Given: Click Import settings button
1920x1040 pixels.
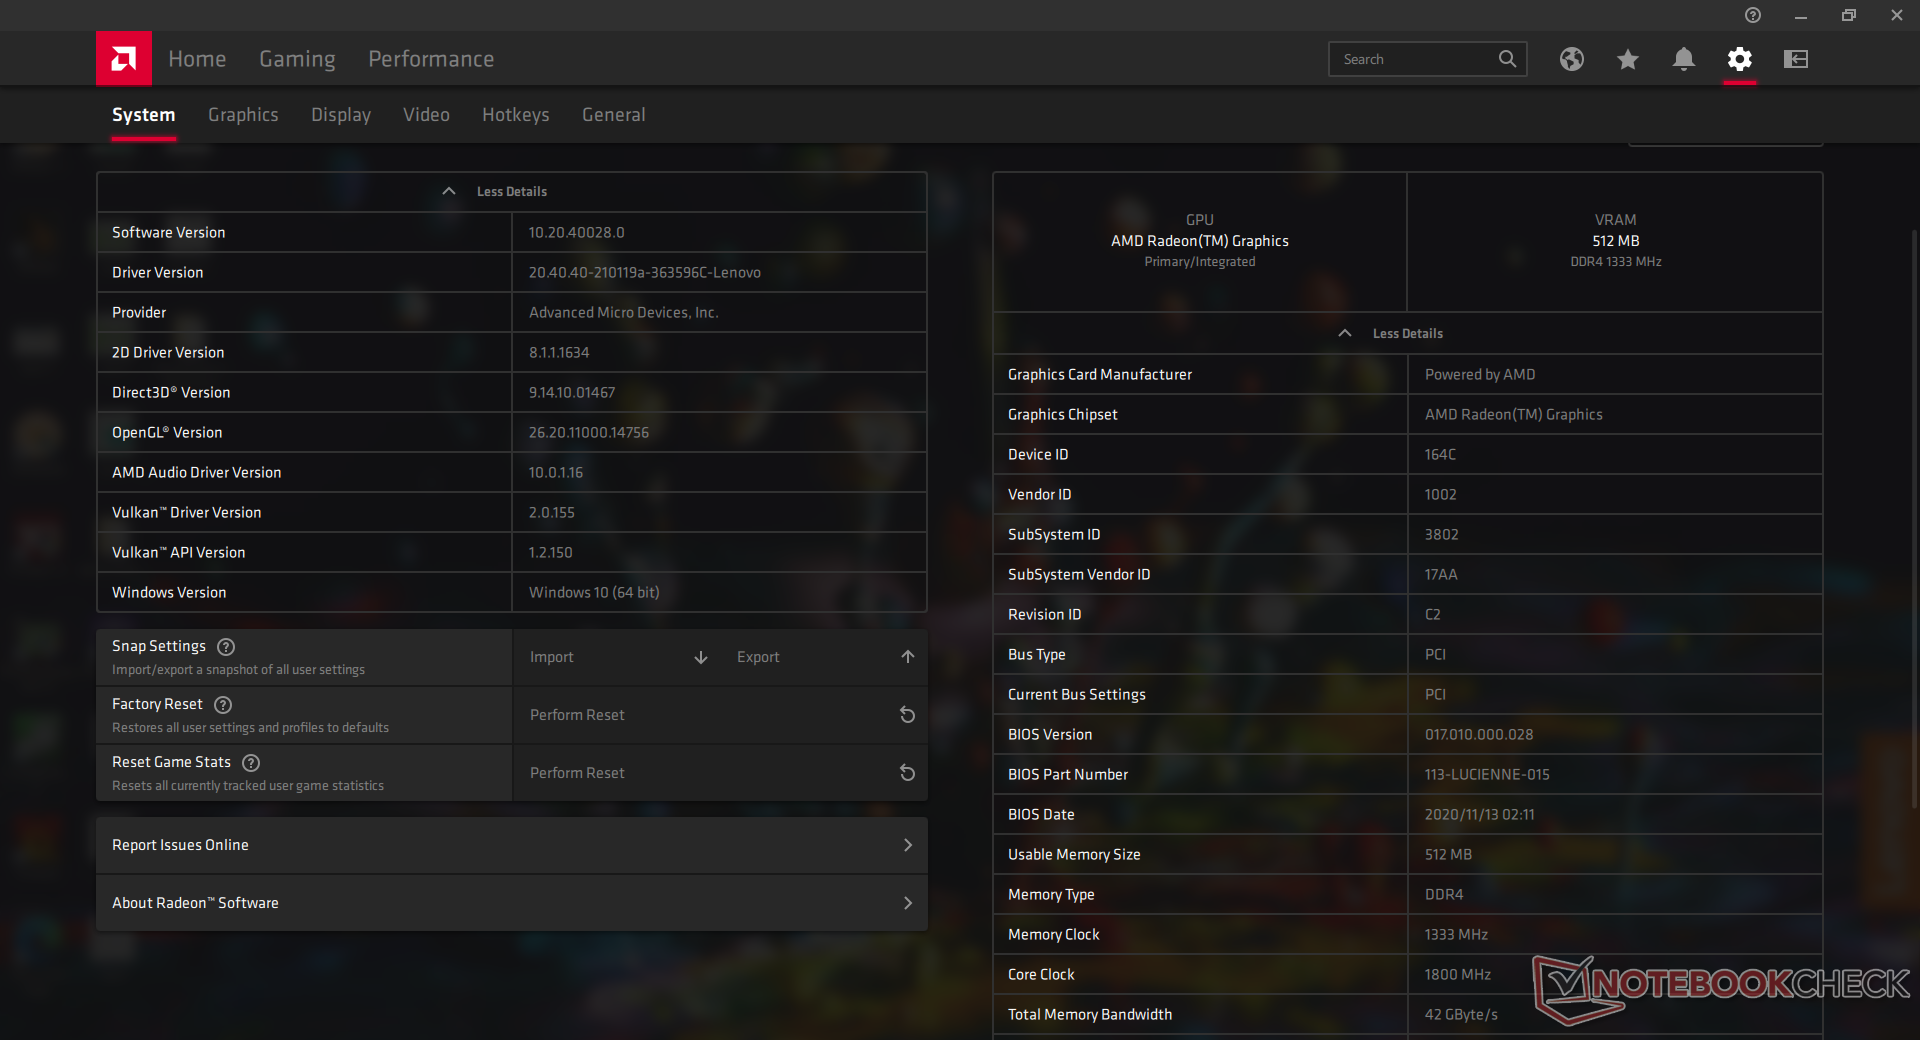Looking at the screenshot, I should tap(616, 657).
